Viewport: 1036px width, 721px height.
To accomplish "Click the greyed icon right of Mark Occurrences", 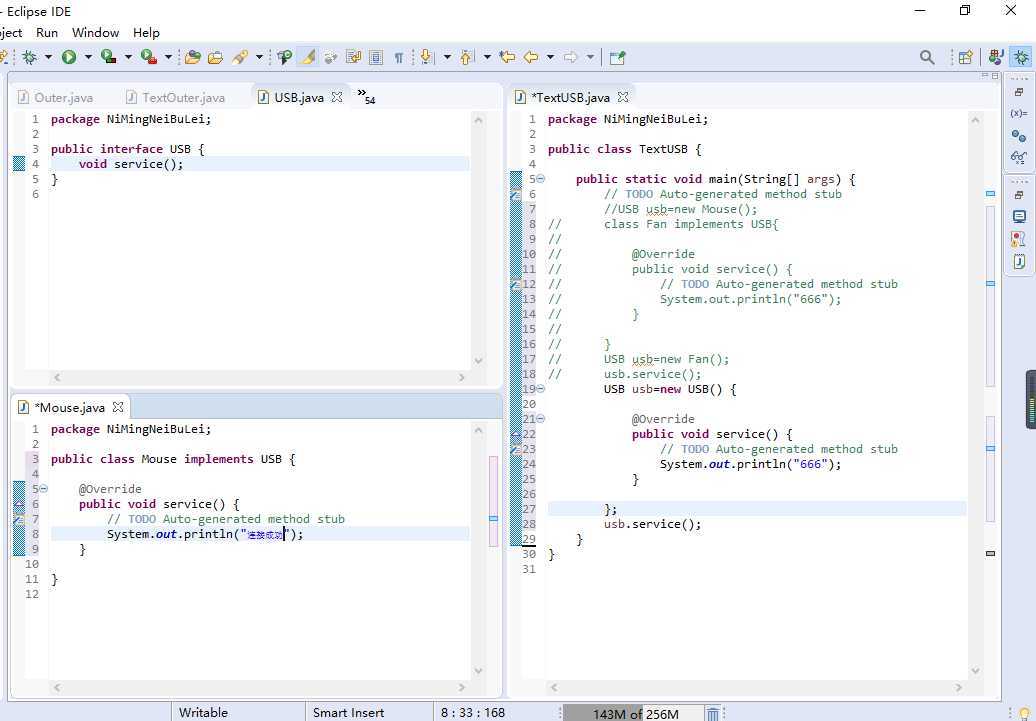I will pyautogui.click(x=330, y=57).
